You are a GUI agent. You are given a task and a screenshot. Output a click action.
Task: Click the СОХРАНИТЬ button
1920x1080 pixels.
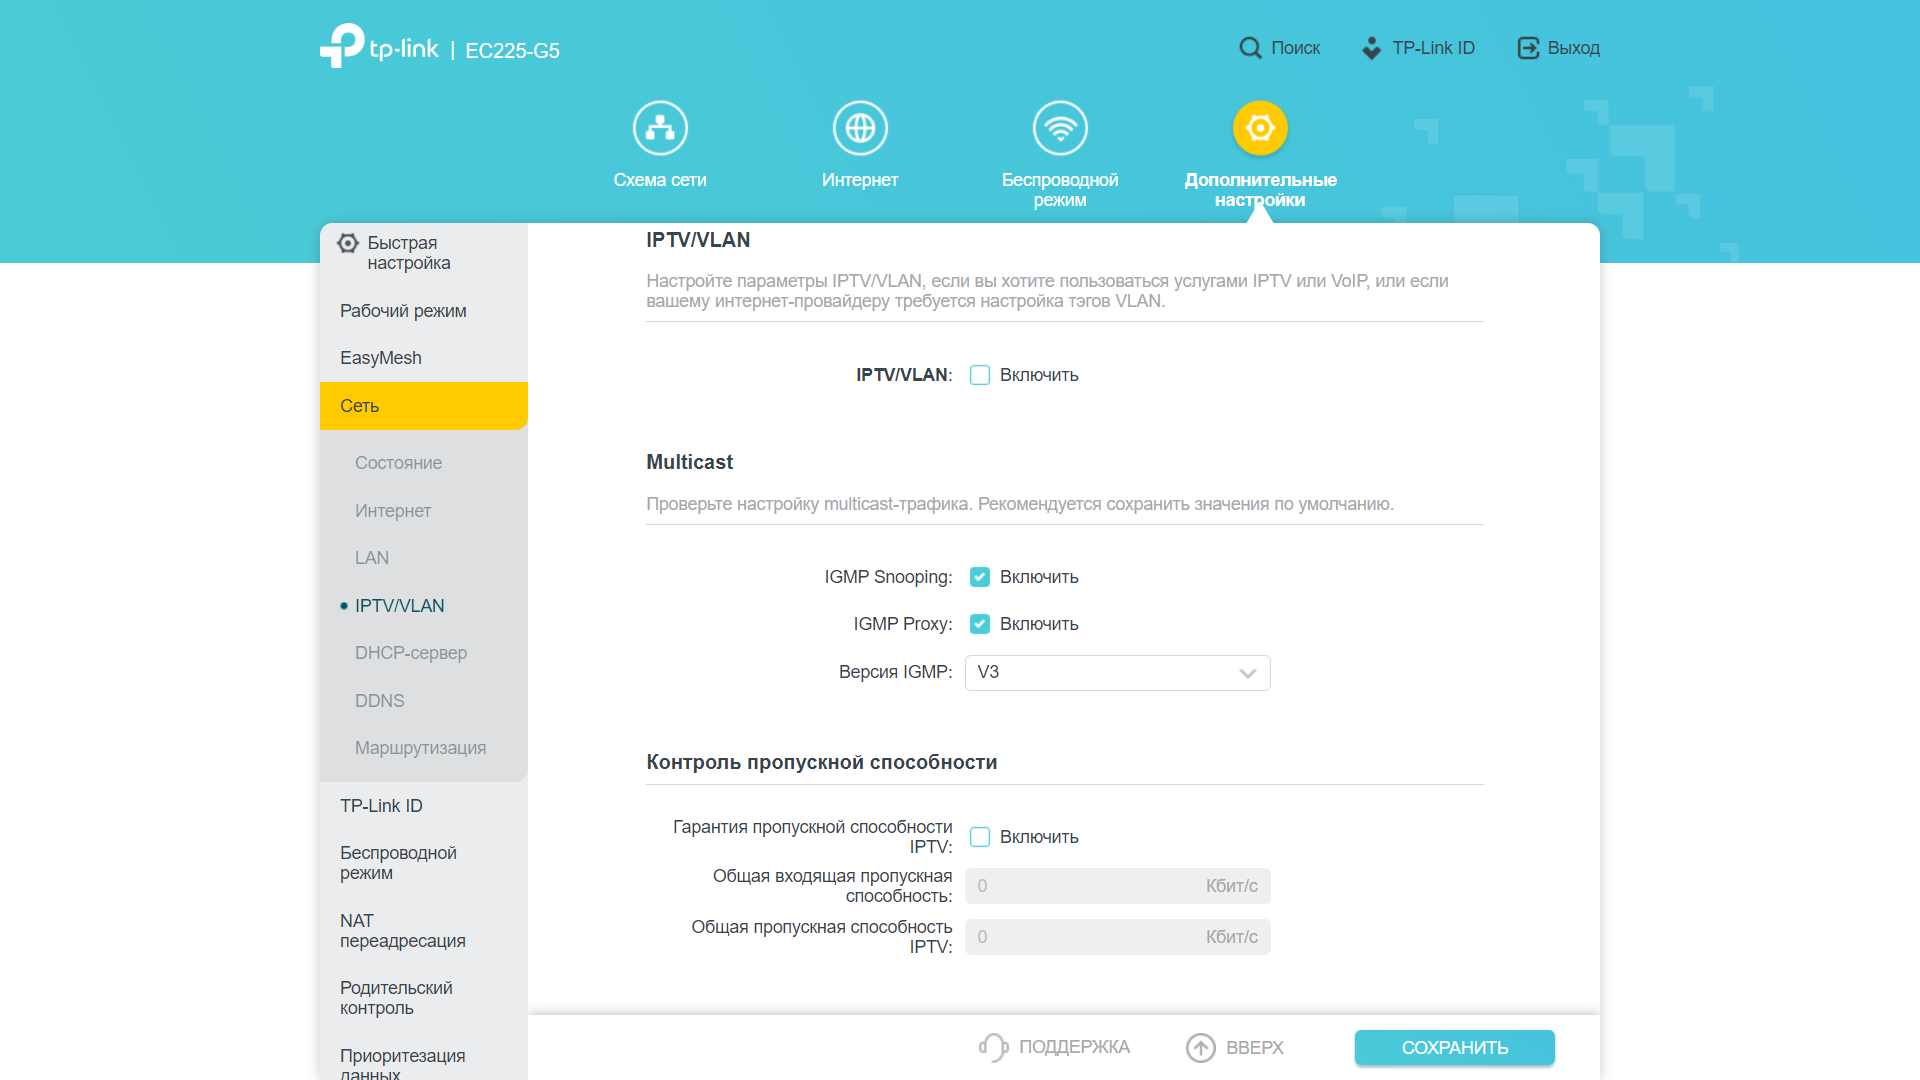click(1454, 1047)
